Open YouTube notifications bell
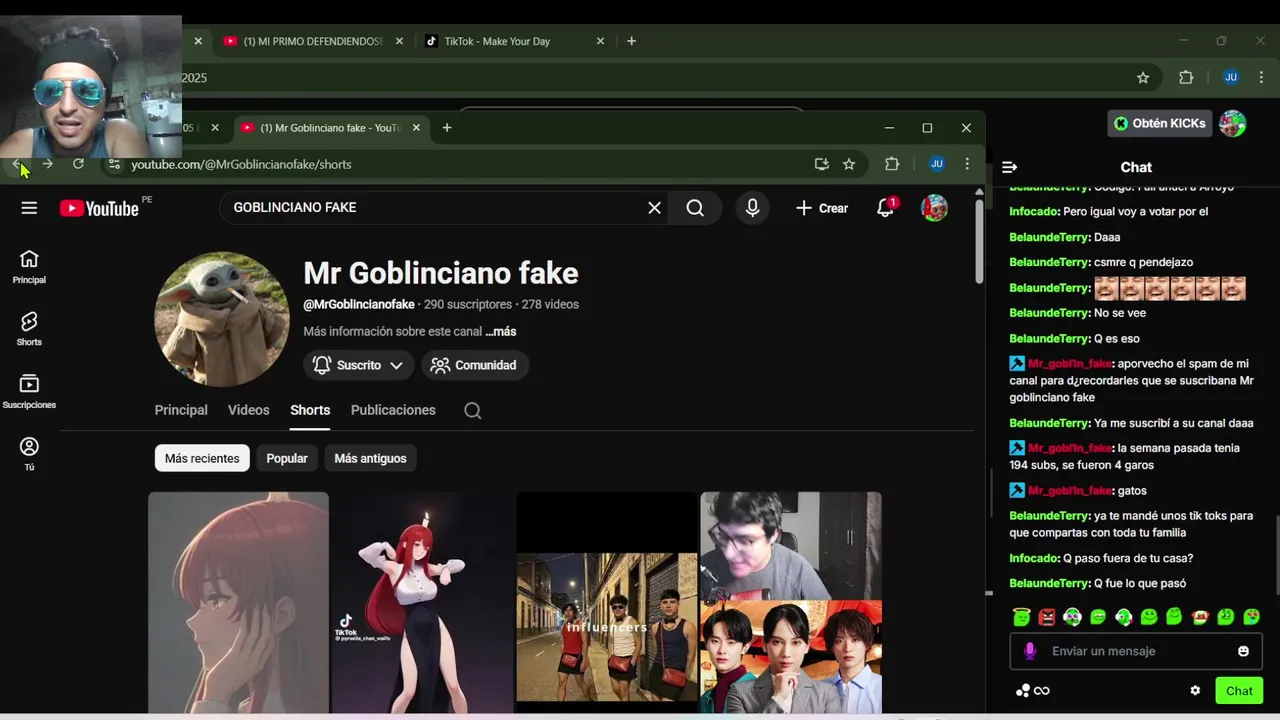Screen dimensions: 1280x720 click(885, 208)
